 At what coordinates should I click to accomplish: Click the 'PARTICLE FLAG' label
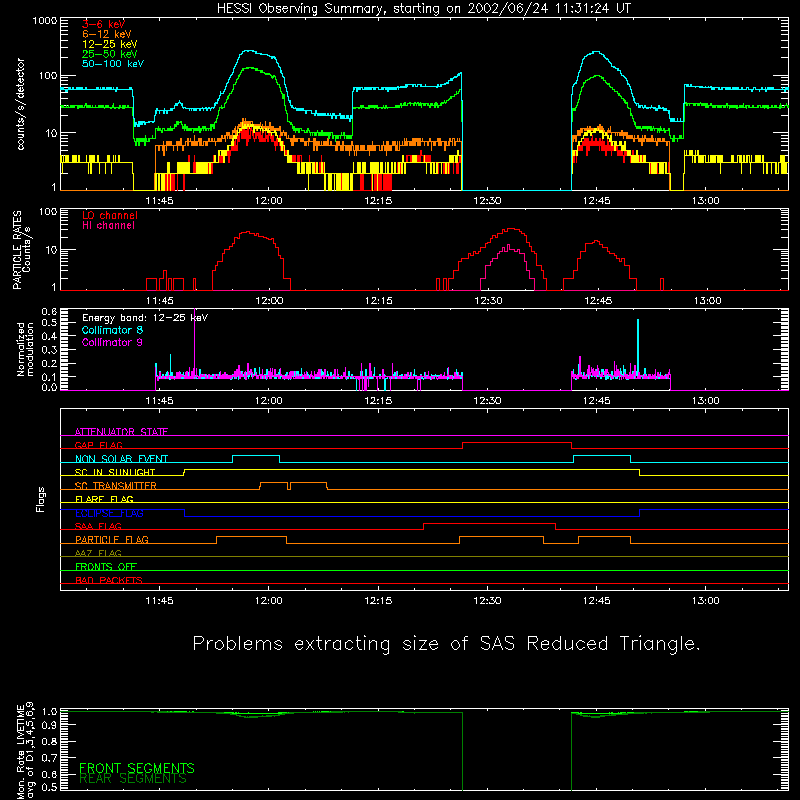tap(112, 539)
